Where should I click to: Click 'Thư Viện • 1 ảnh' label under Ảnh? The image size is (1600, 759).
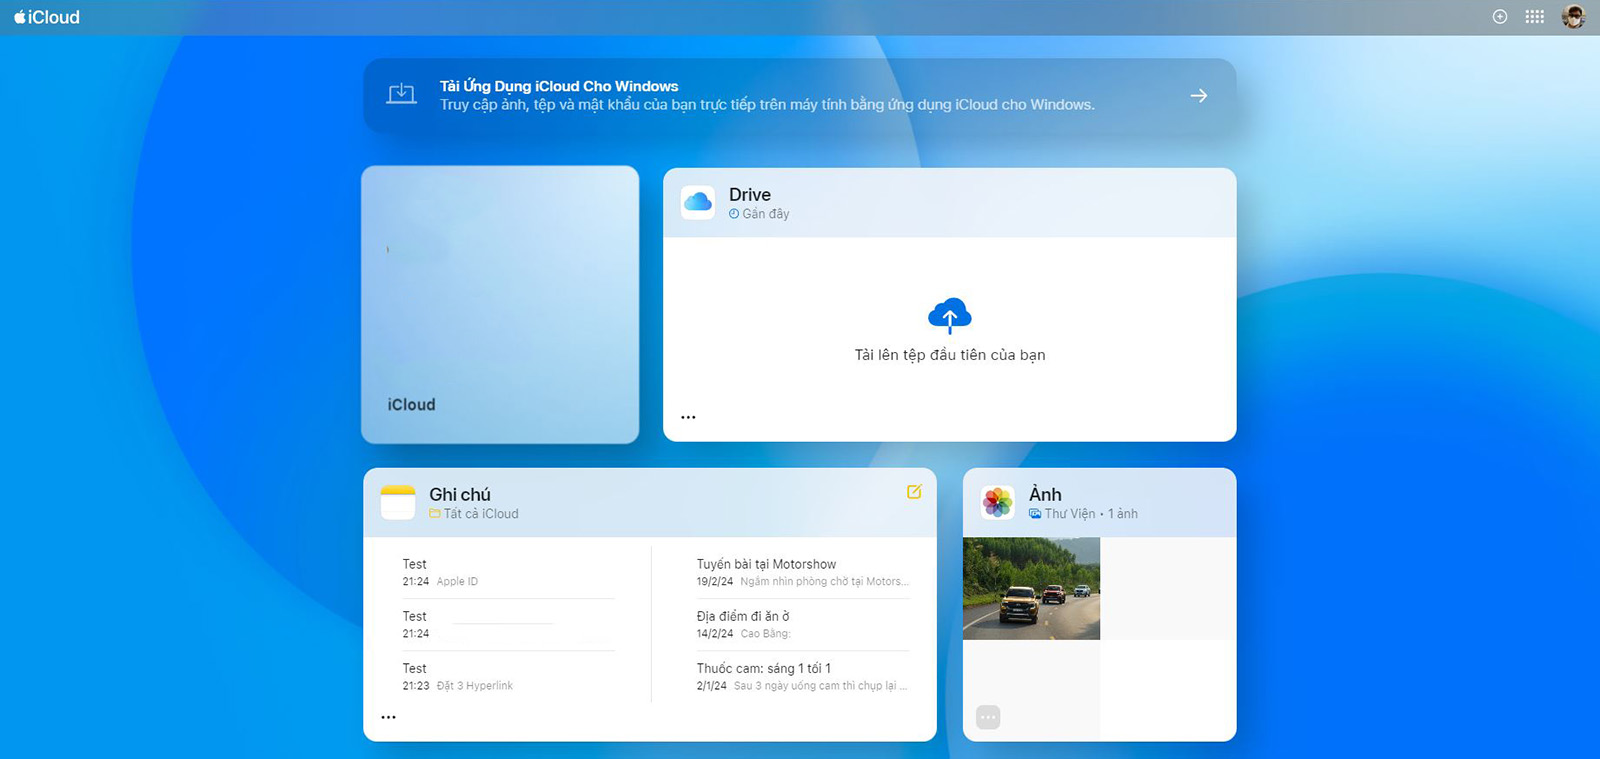point(1083,514)
